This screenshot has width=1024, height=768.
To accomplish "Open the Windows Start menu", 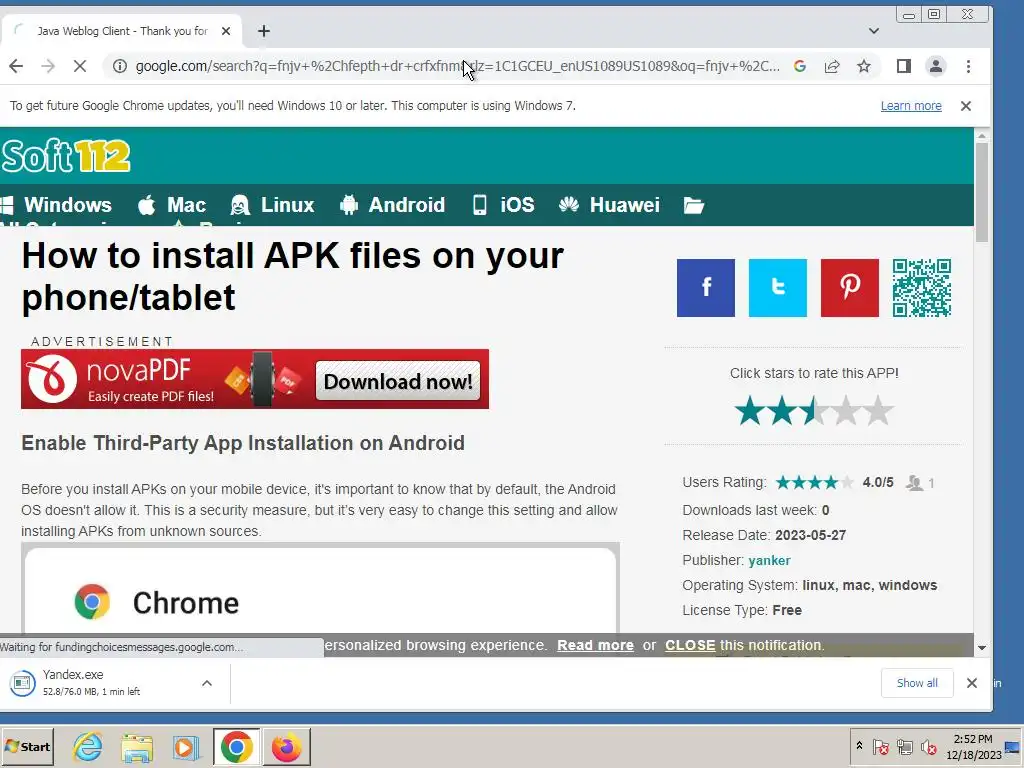I will pos(27,746).
